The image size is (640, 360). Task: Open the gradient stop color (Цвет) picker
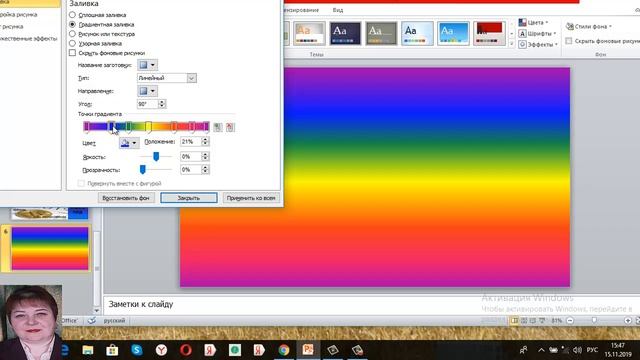[x=129, y=143]
